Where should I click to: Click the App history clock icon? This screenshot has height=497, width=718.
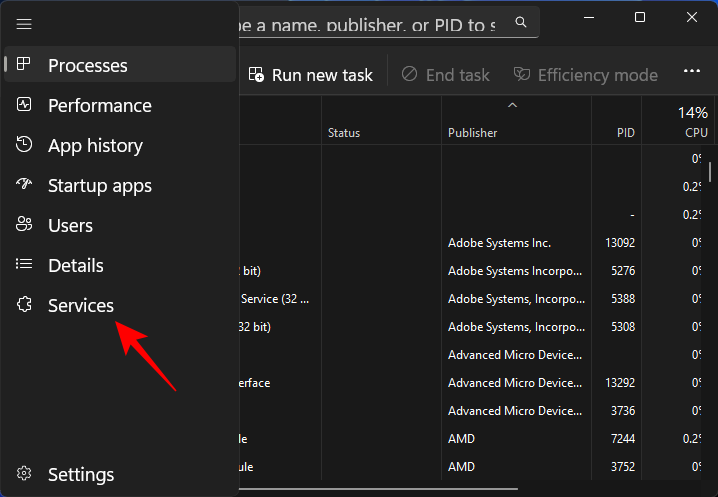tap(25, 145)
